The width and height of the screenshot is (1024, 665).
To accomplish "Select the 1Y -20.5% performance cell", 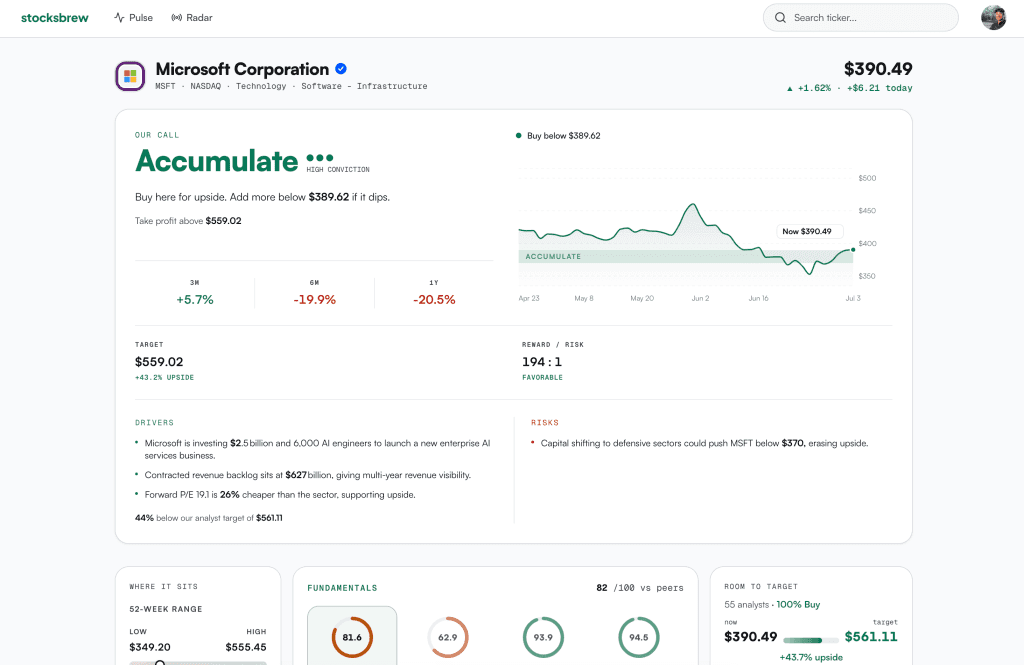I will (434, 293).
